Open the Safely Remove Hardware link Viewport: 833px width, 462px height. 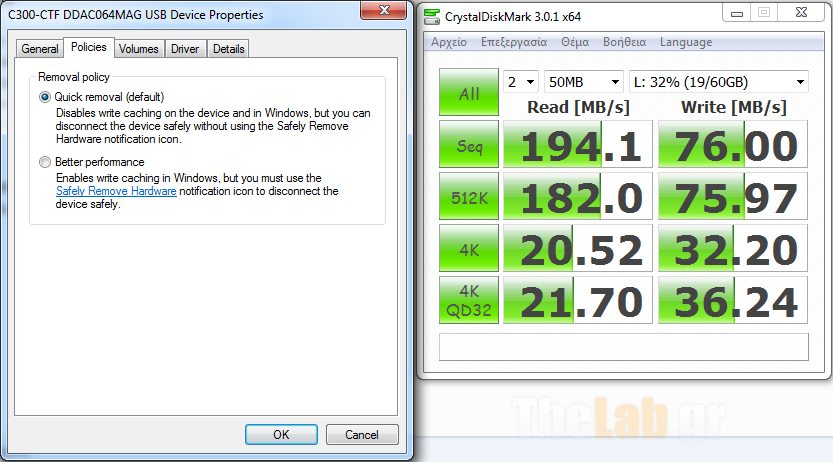[x=116, y=191]
